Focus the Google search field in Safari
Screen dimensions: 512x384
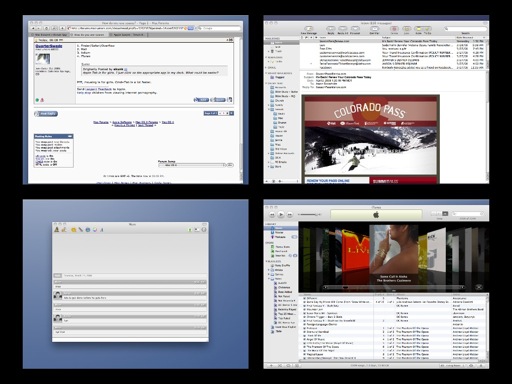tap(220, 28)
